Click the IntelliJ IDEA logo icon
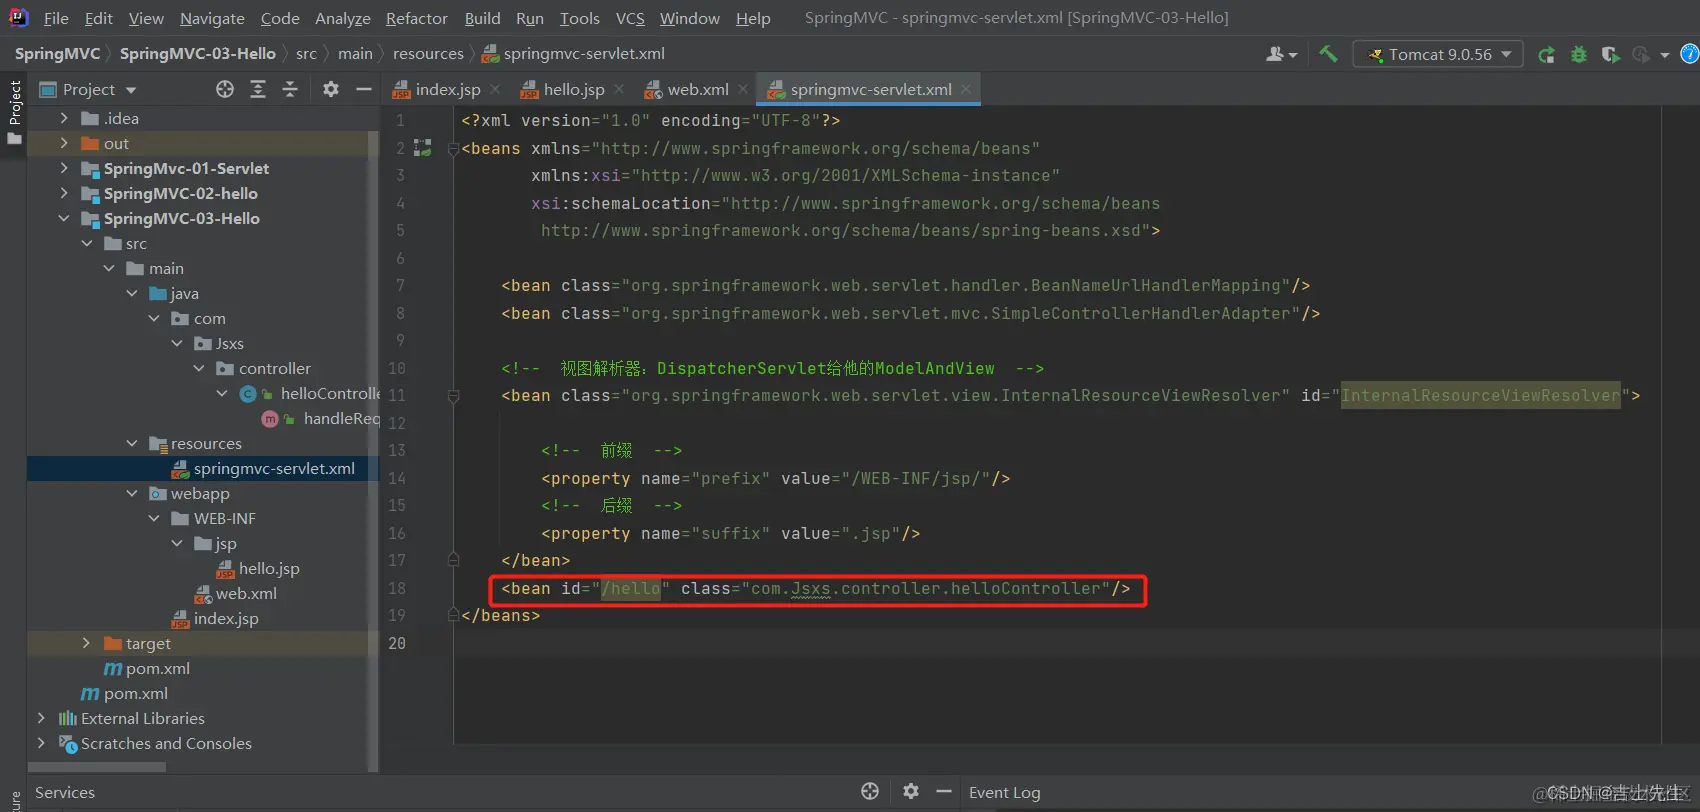The height and width of the screenshot is (812, 1700). coord(18,17)
